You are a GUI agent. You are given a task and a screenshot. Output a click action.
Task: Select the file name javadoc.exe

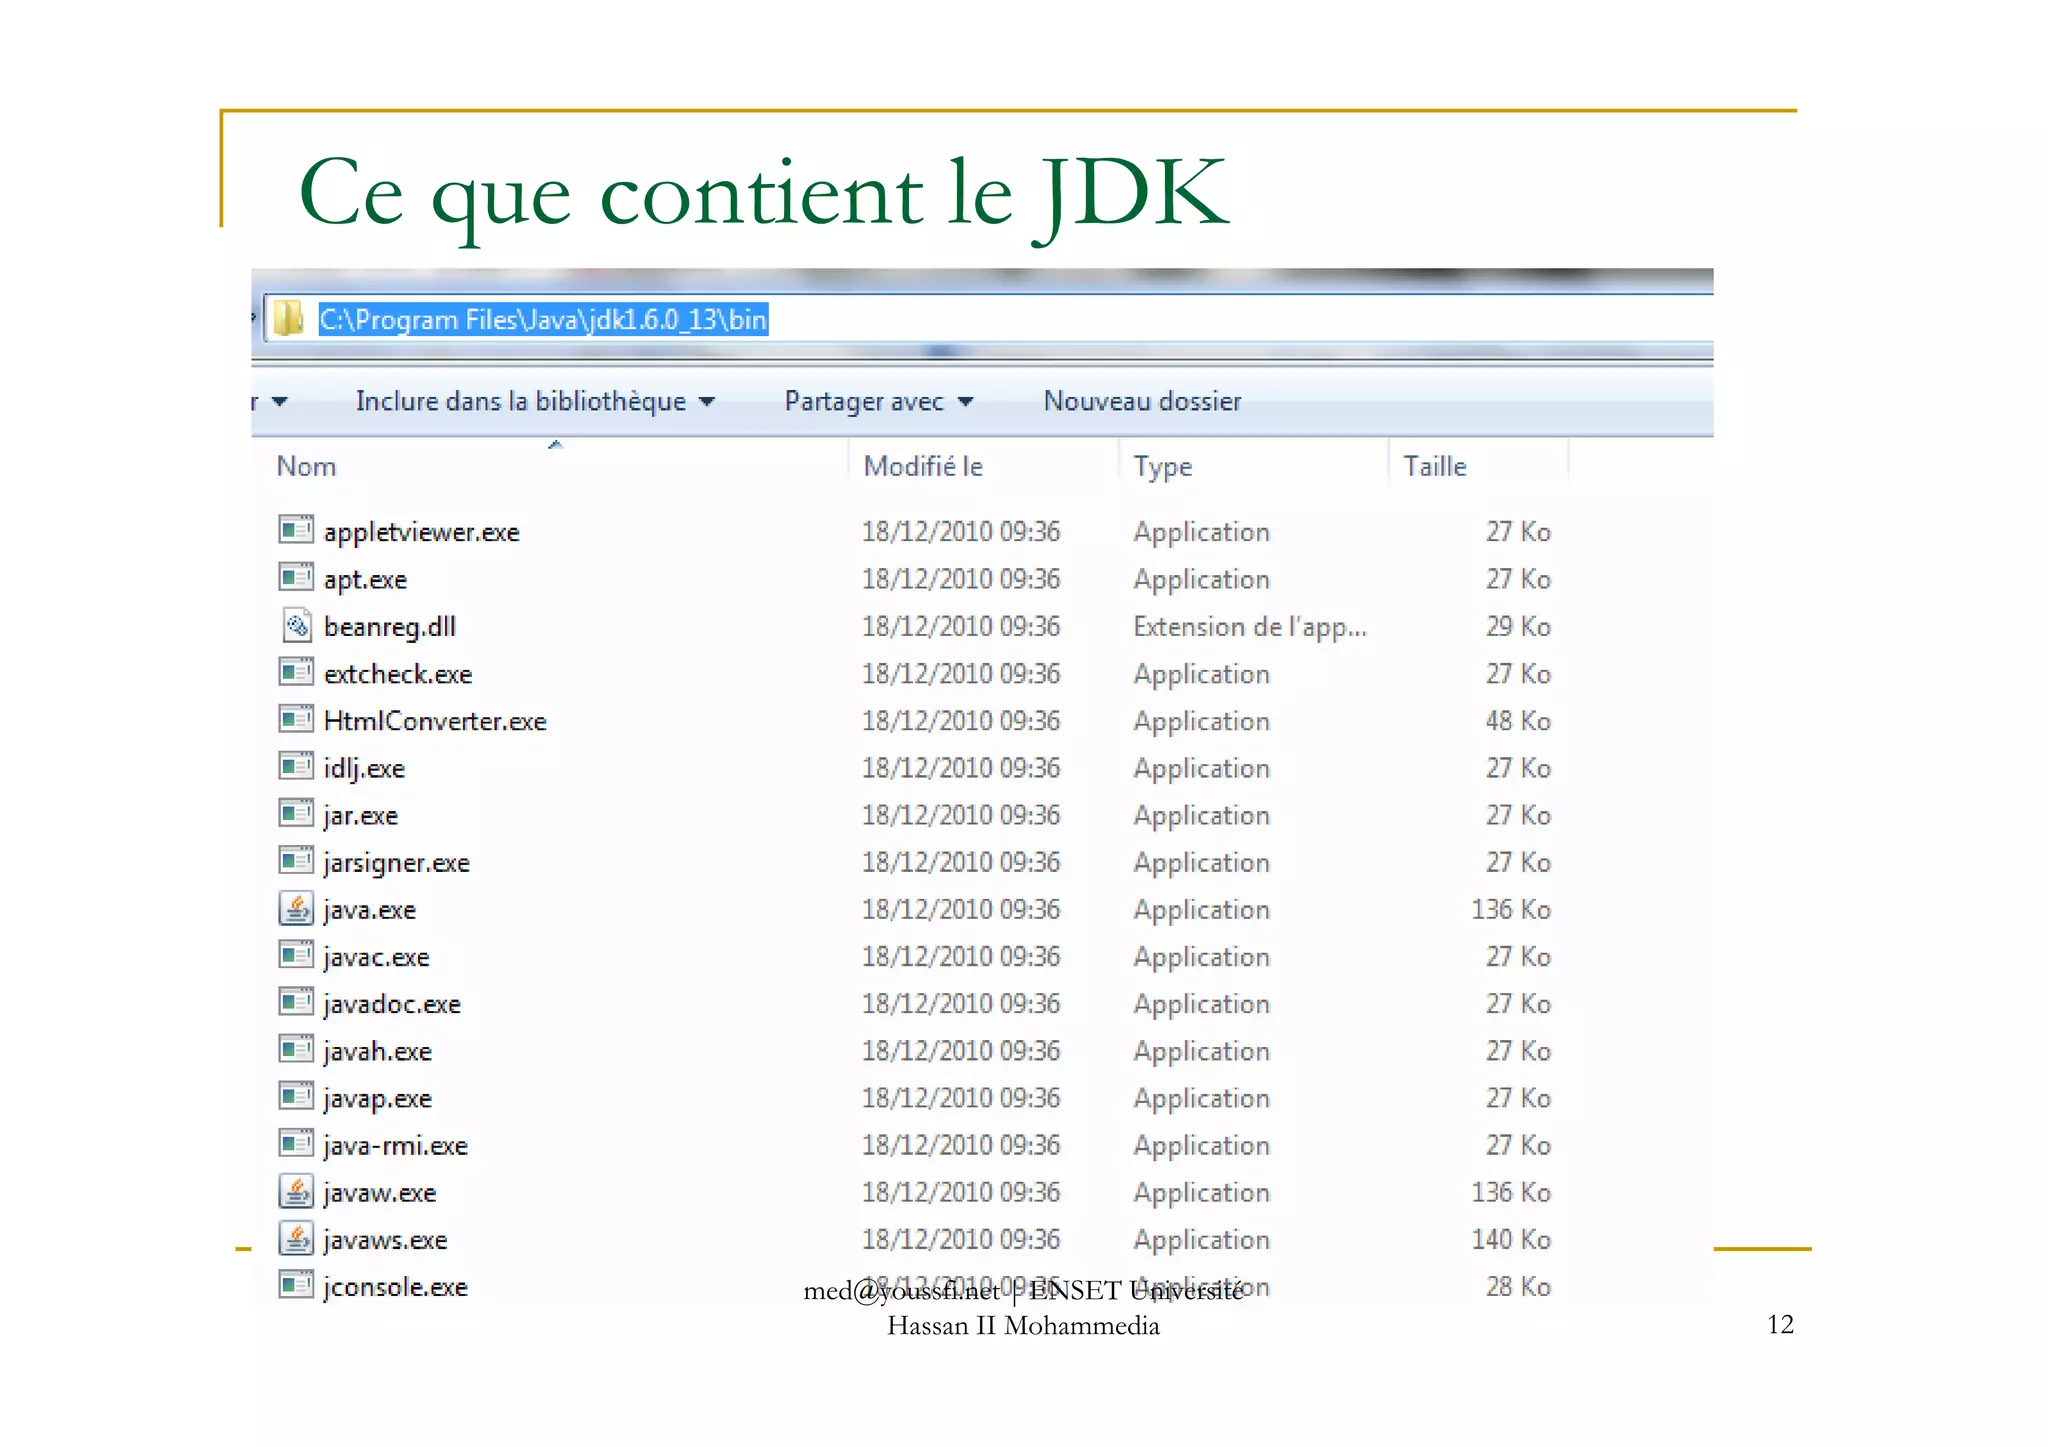coord(392,1004)
